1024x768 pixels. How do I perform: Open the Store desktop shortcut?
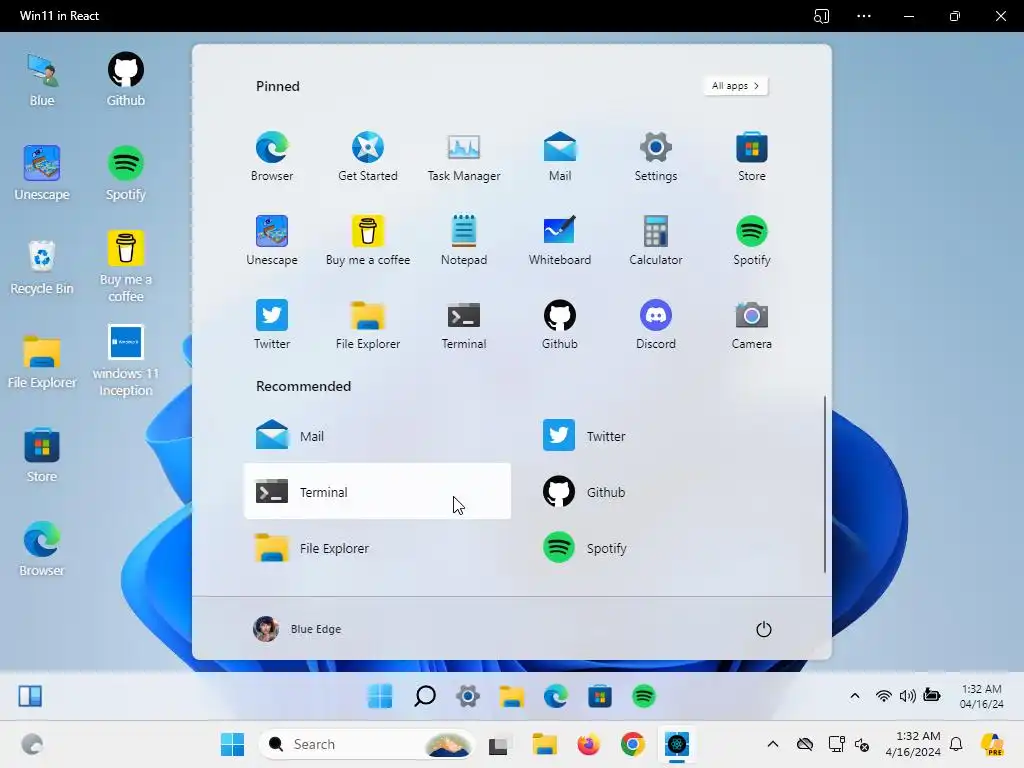42,456
